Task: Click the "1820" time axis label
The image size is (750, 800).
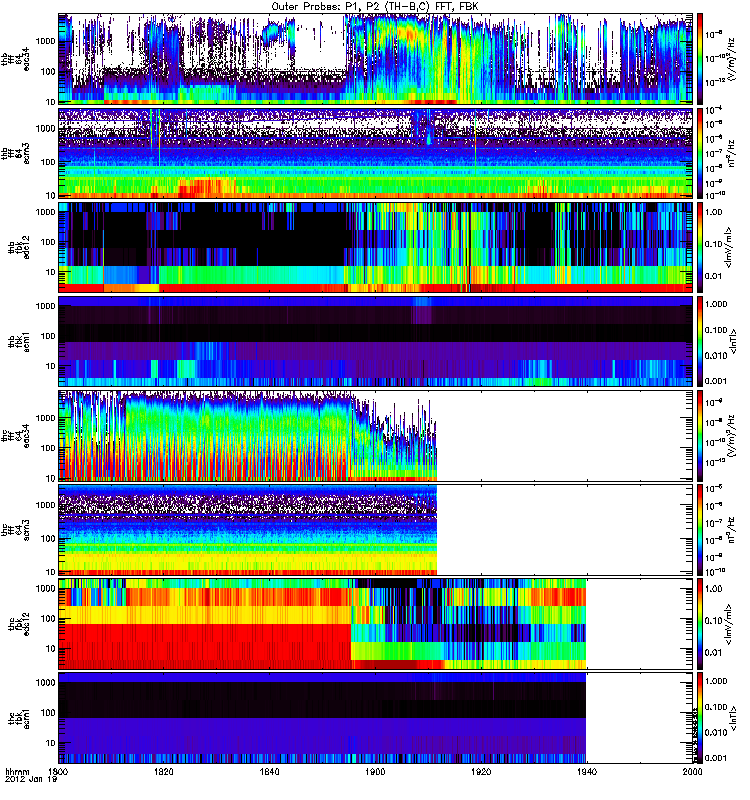Action: pos(164,771)
